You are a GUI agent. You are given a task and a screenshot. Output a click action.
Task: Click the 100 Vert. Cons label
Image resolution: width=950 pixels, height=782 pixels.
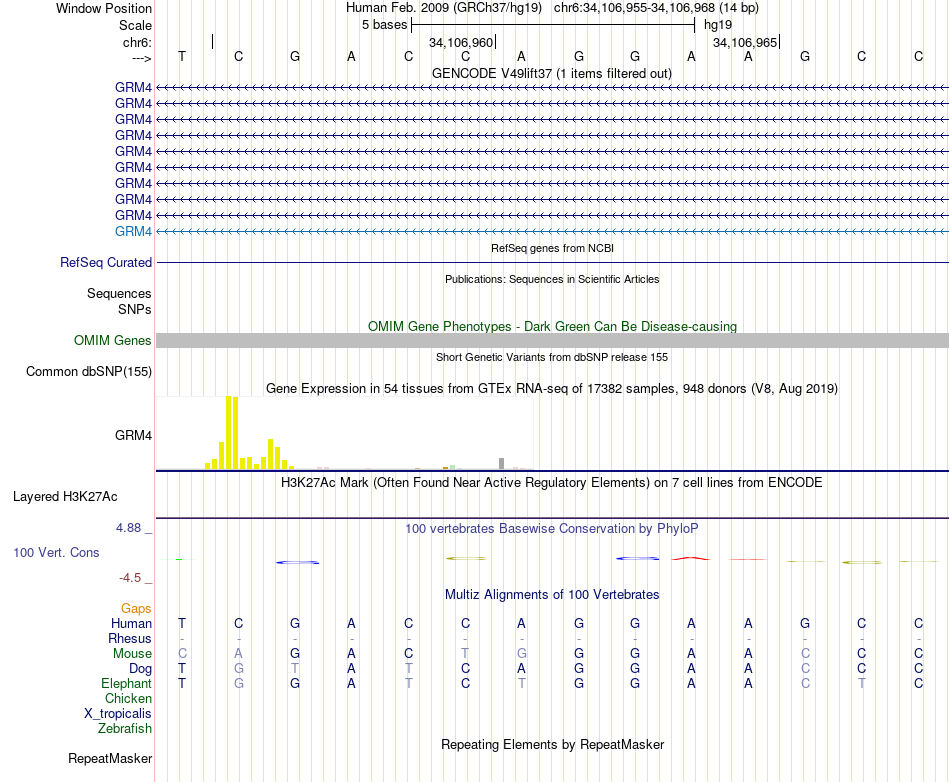click(56, 552)
